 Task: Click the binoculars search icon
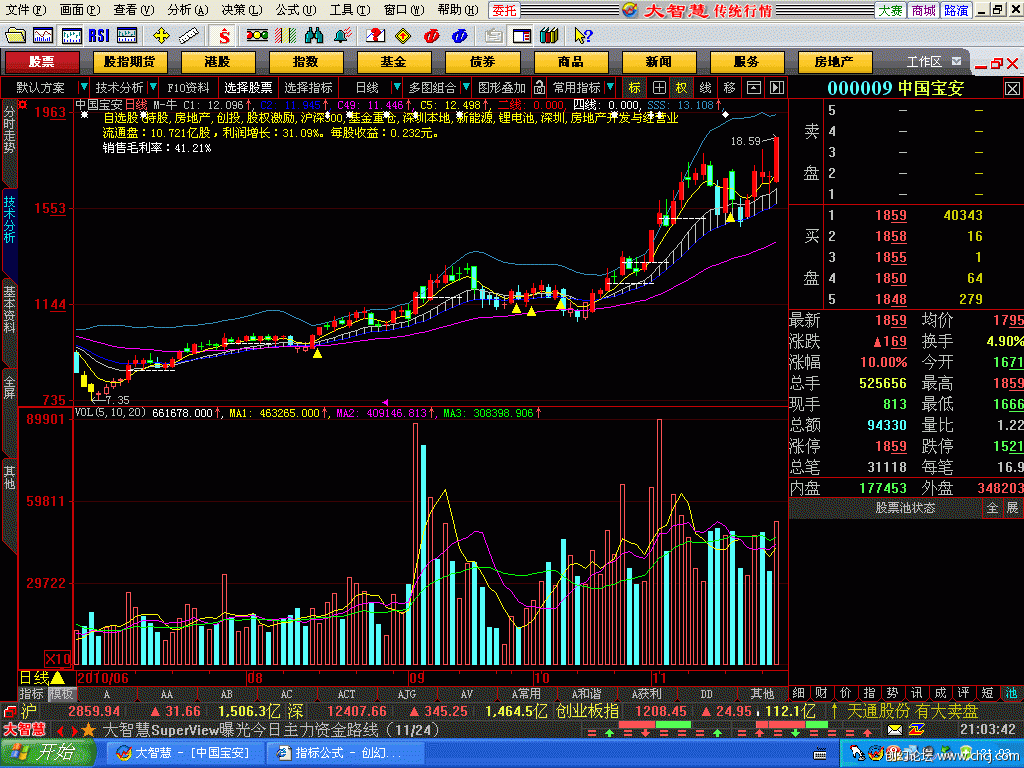tap(314, 35)
